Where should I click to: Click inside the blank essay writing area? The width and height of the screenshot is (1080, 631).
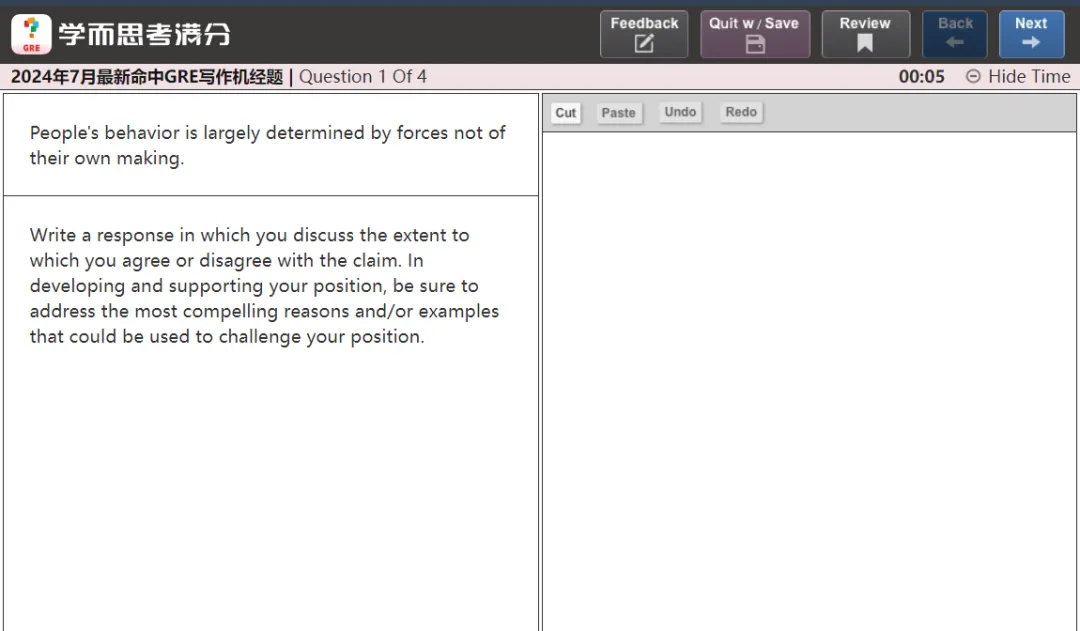(x=808, y=380)
